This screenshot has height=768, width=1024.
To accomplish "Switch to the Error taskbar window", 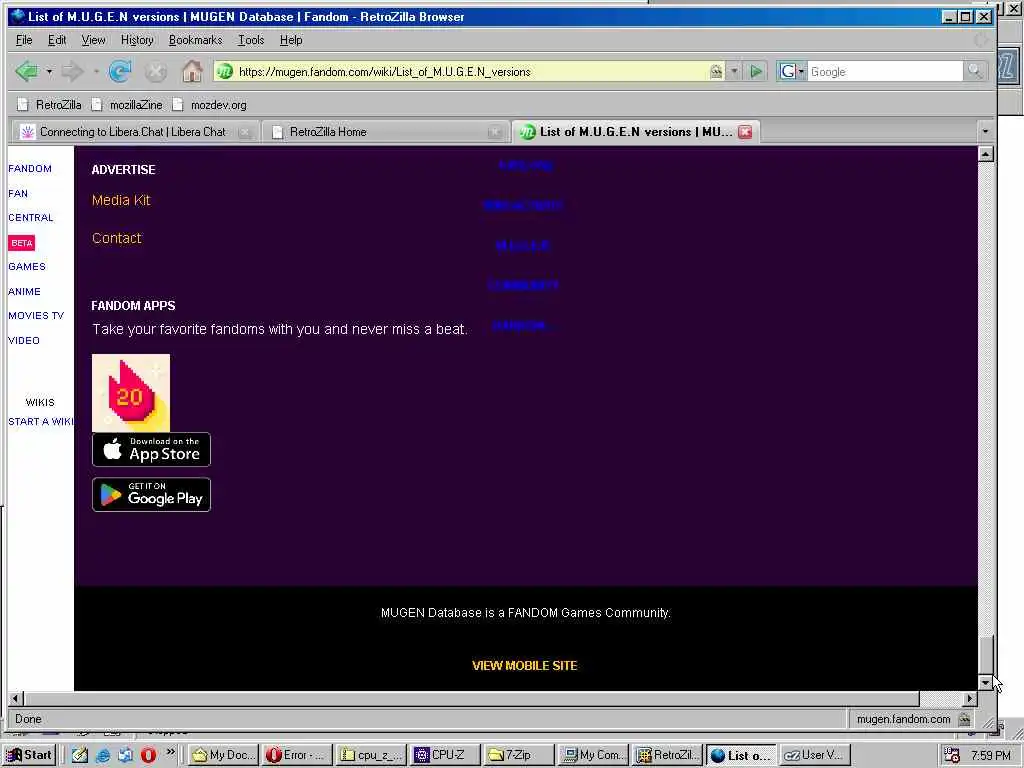I will 297,755.
